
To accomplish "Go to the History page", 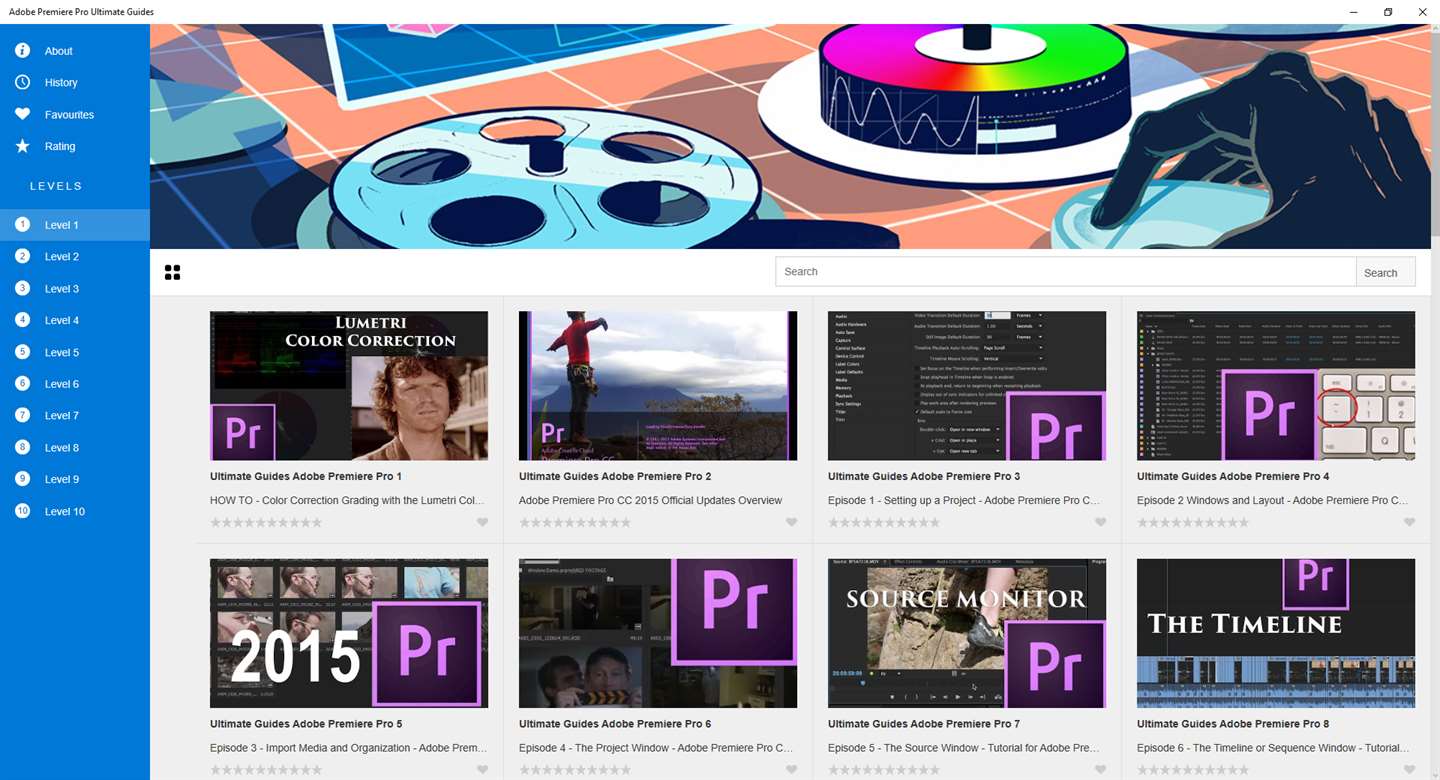I will point(61,82).
